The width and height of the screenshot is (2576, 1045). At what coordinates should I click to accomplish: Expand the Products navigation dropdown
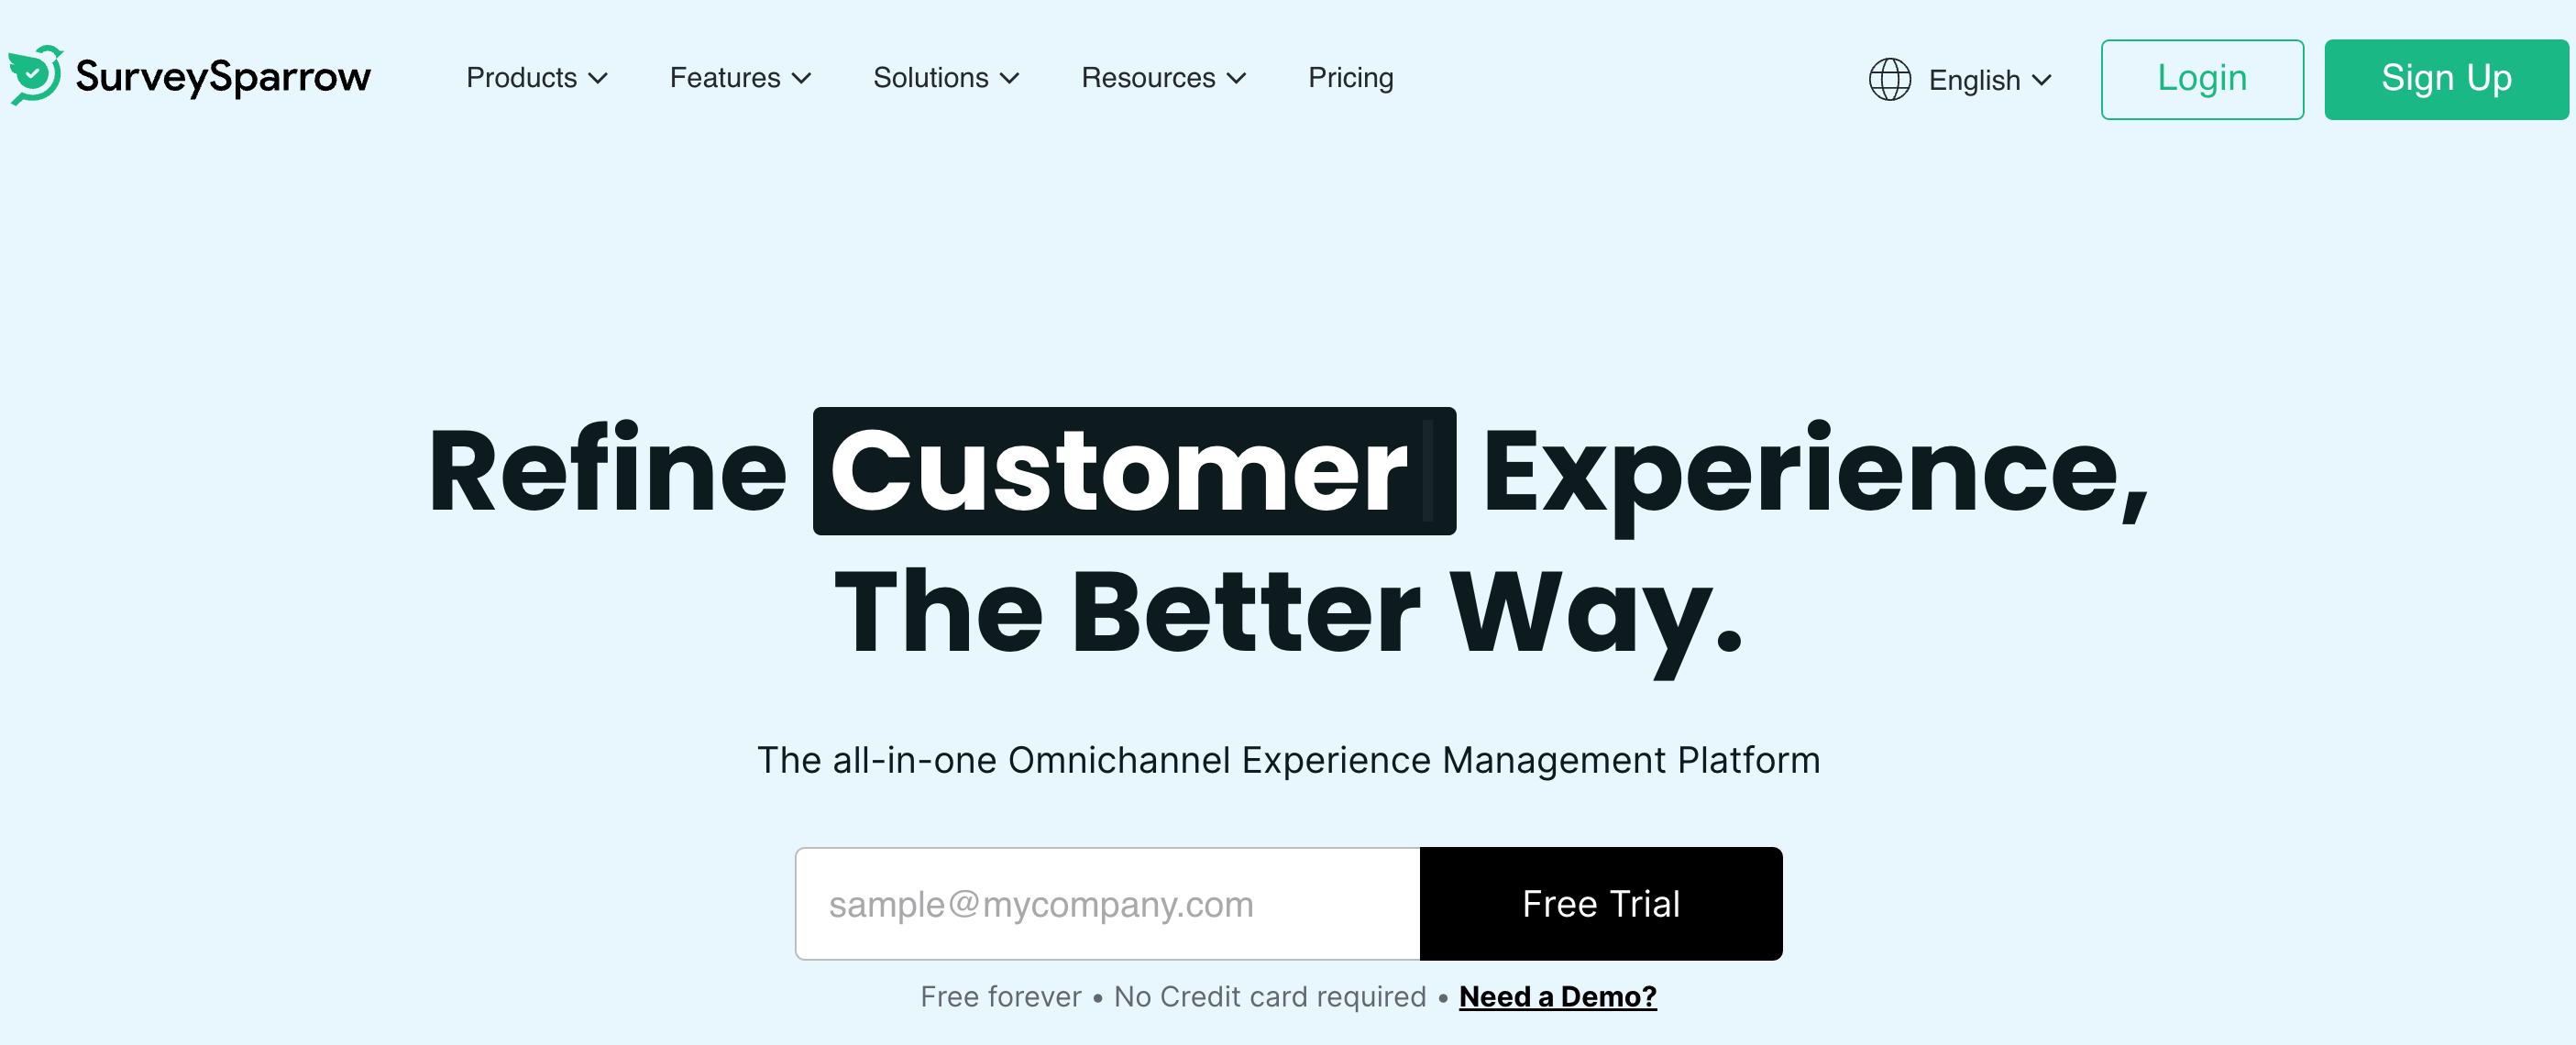[534, 77]
